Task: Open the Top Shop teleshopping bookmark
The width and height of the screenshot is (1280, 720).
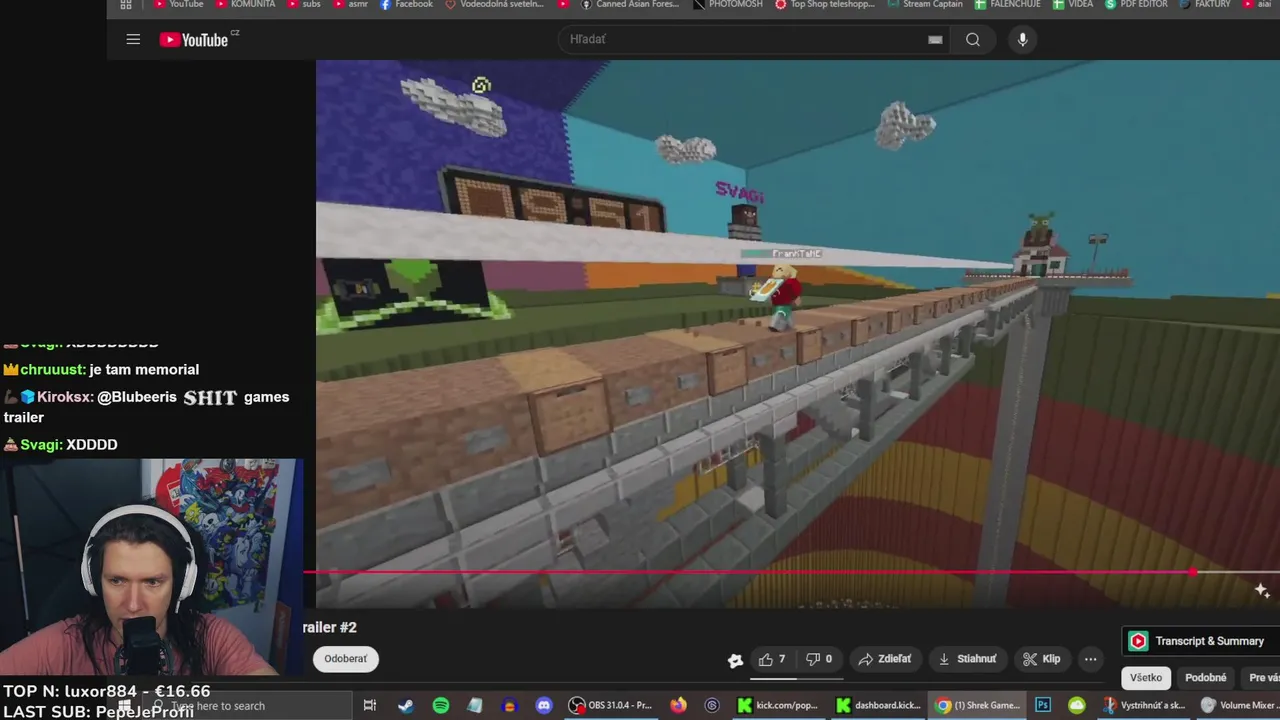Action: [x=825, y=4]
